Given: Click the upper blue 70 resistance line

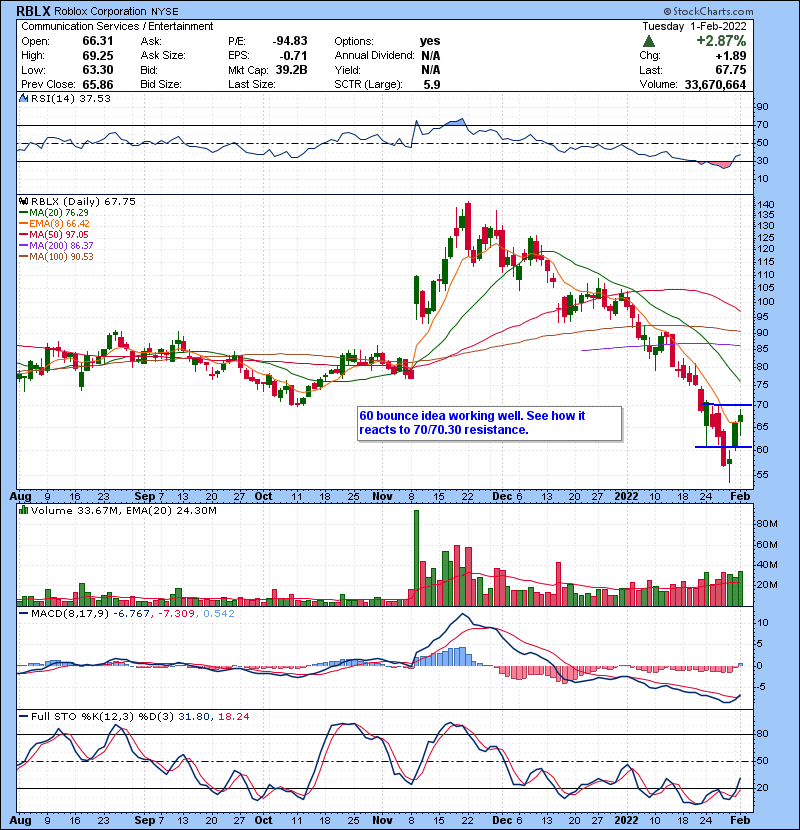Looking at the screenshot, I should (726, 405).
